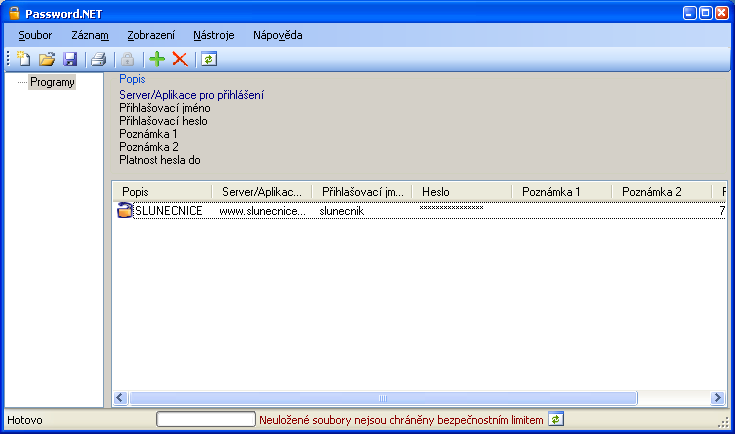The width and height of the screenshot is (735, 434).
Task: Delete record using red X icon
Action: tap(180, 59)
